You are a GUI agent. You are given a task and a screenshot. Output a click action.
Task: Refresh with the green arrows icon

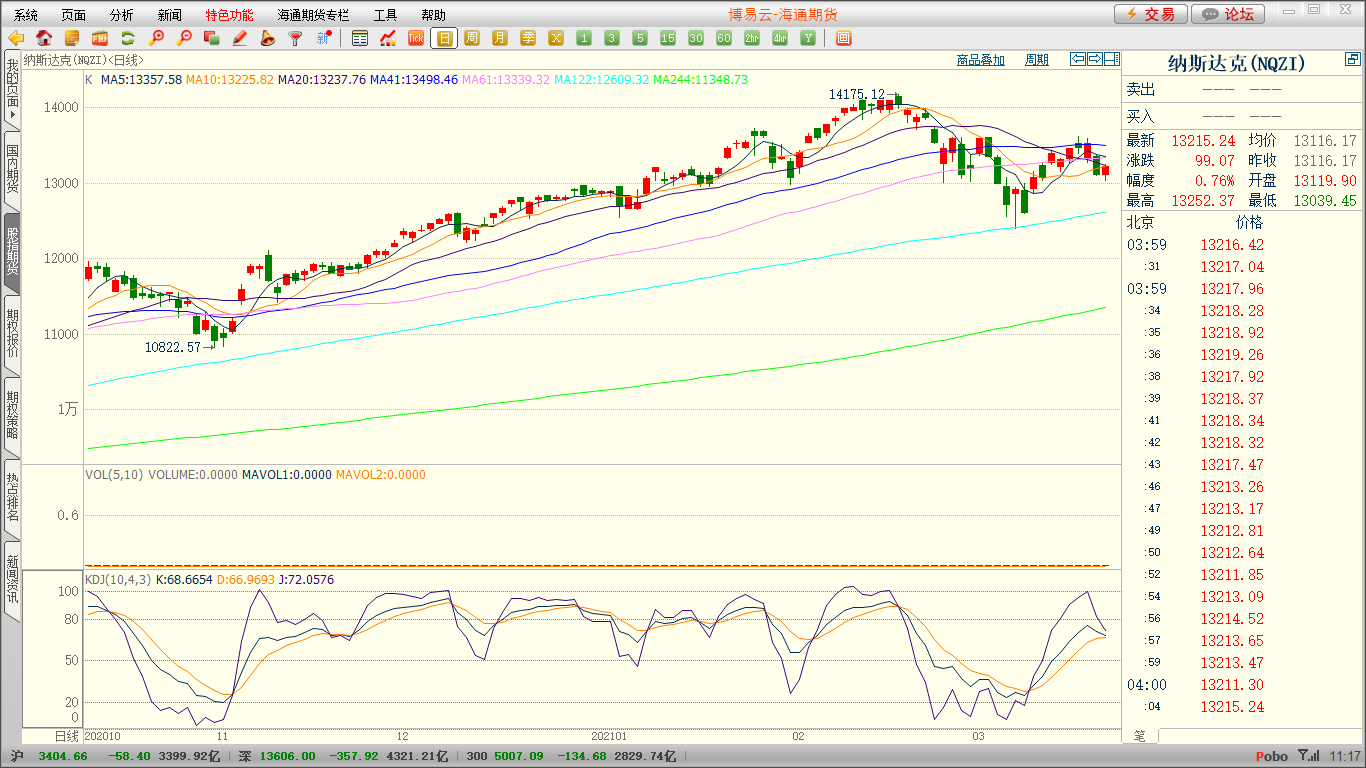click(x=128, y=38)
